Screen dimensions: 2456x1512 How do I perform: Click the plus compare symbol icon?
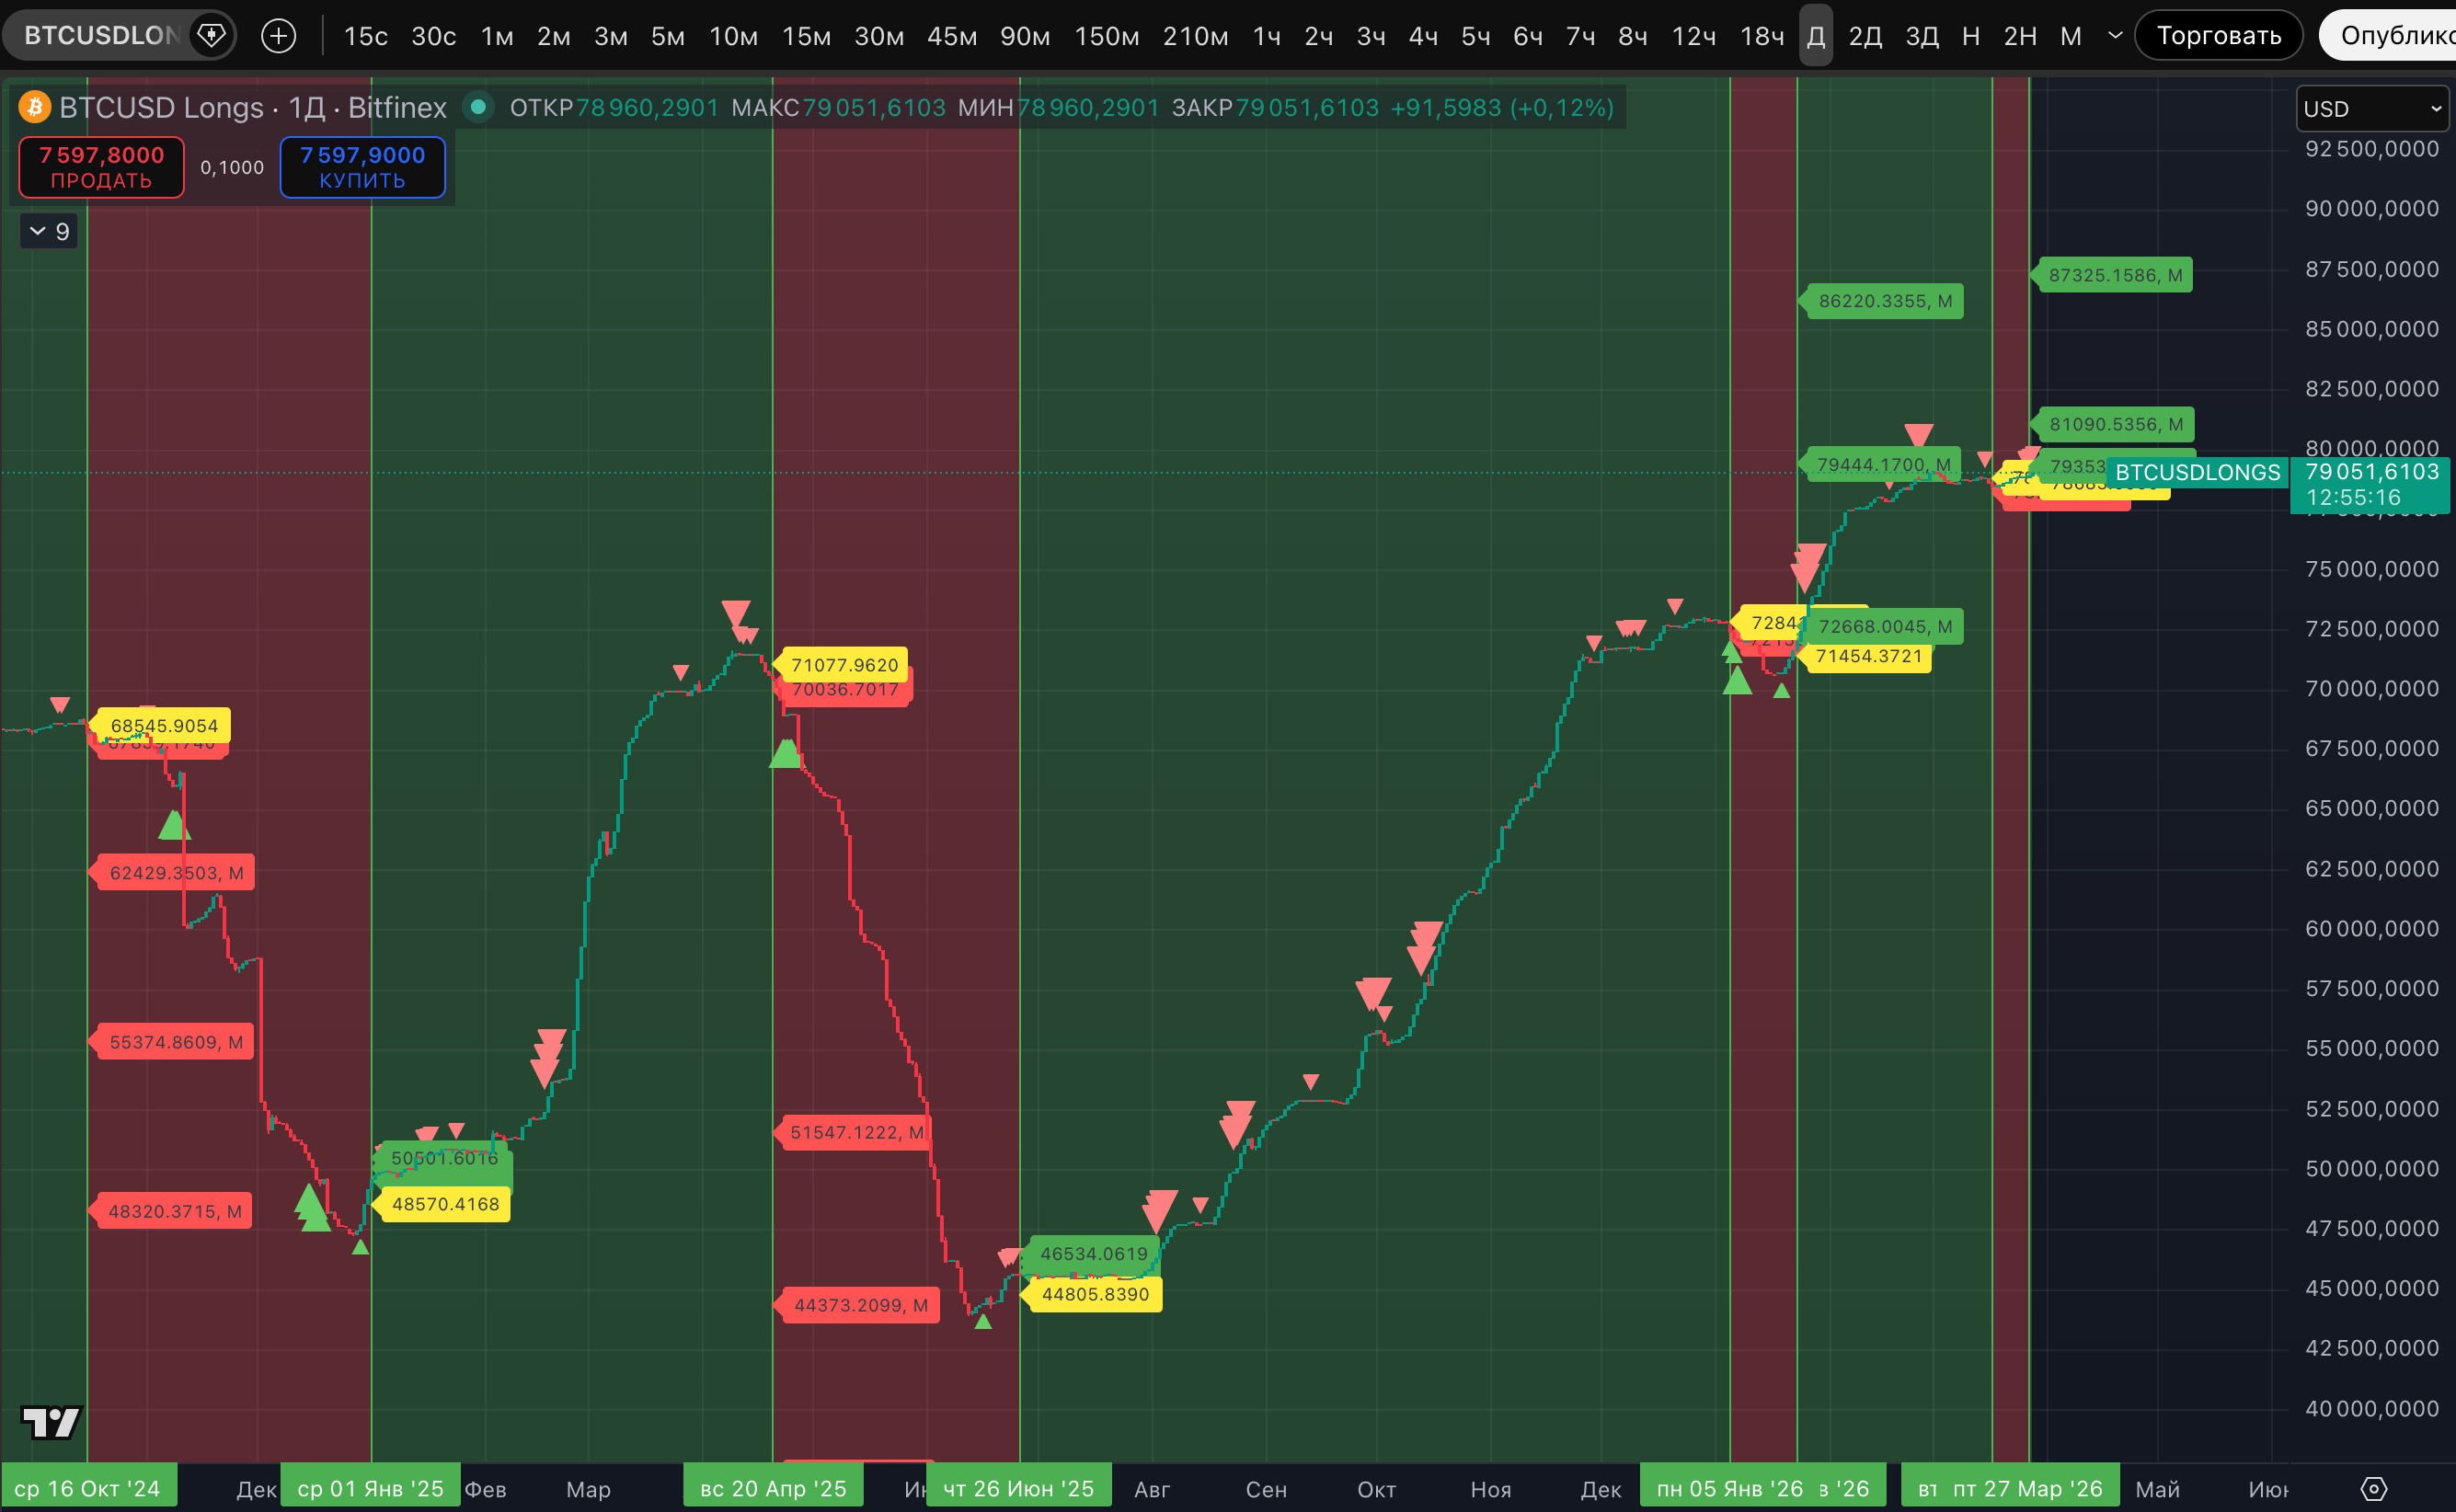[x=278, y=36]
